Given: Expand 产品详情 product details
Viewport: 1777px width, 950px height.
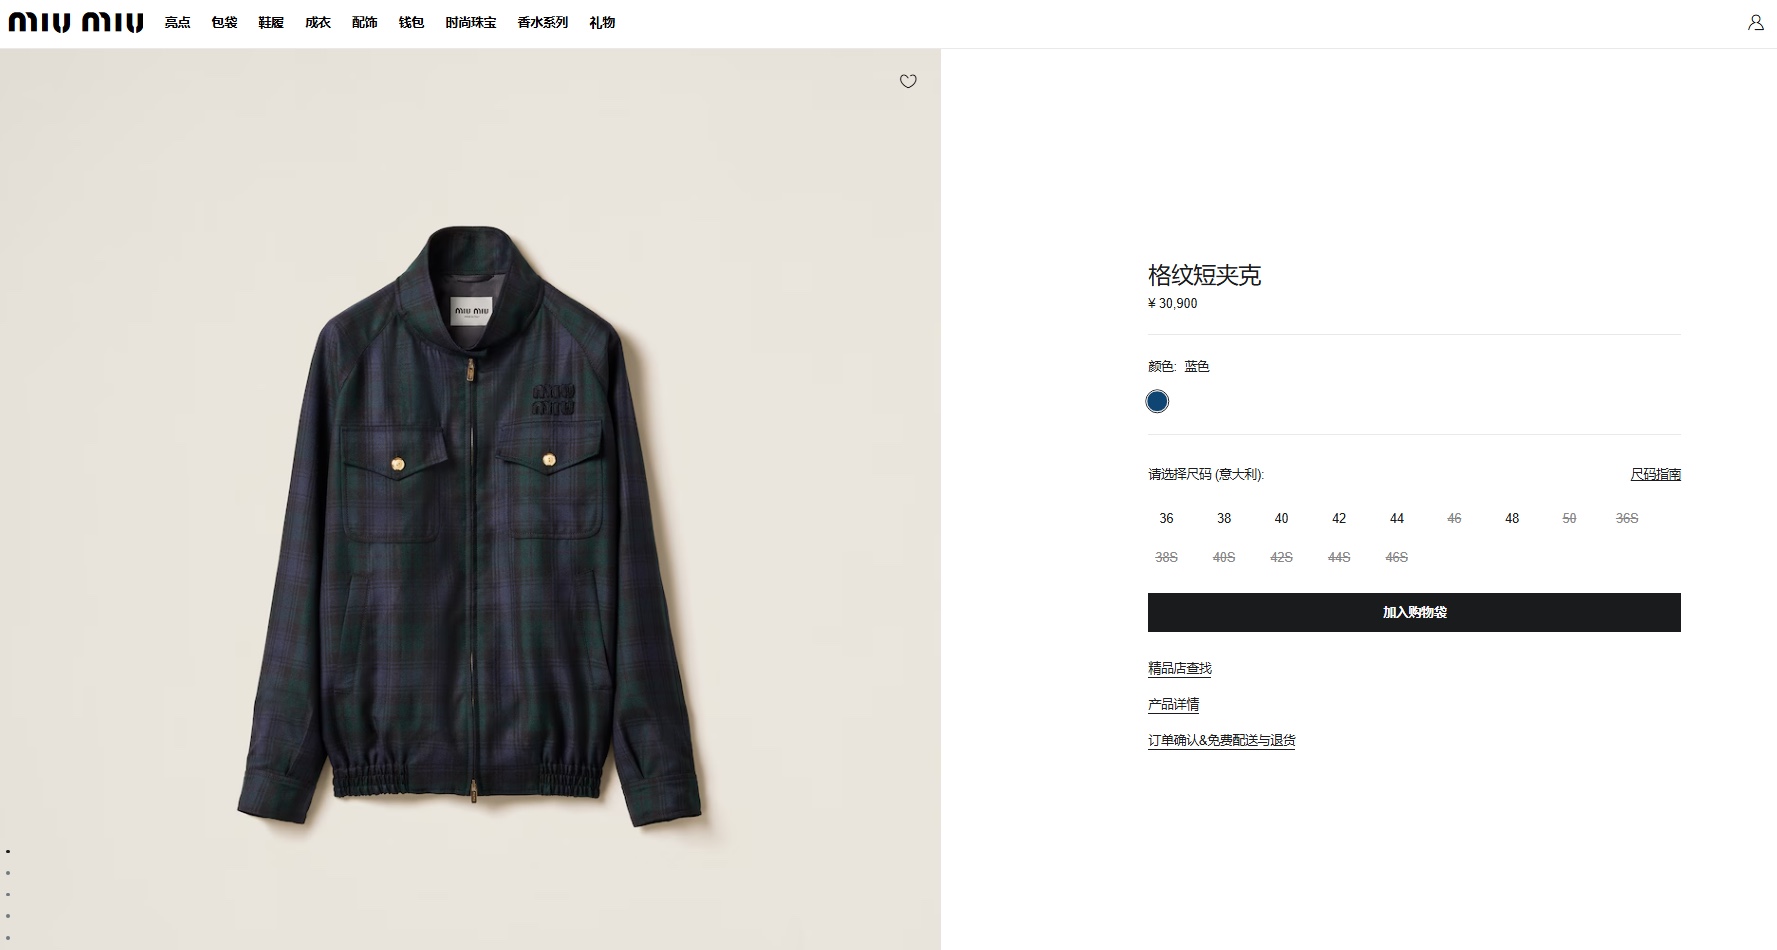Looking at the screenshot, I should pos(1173,704).
